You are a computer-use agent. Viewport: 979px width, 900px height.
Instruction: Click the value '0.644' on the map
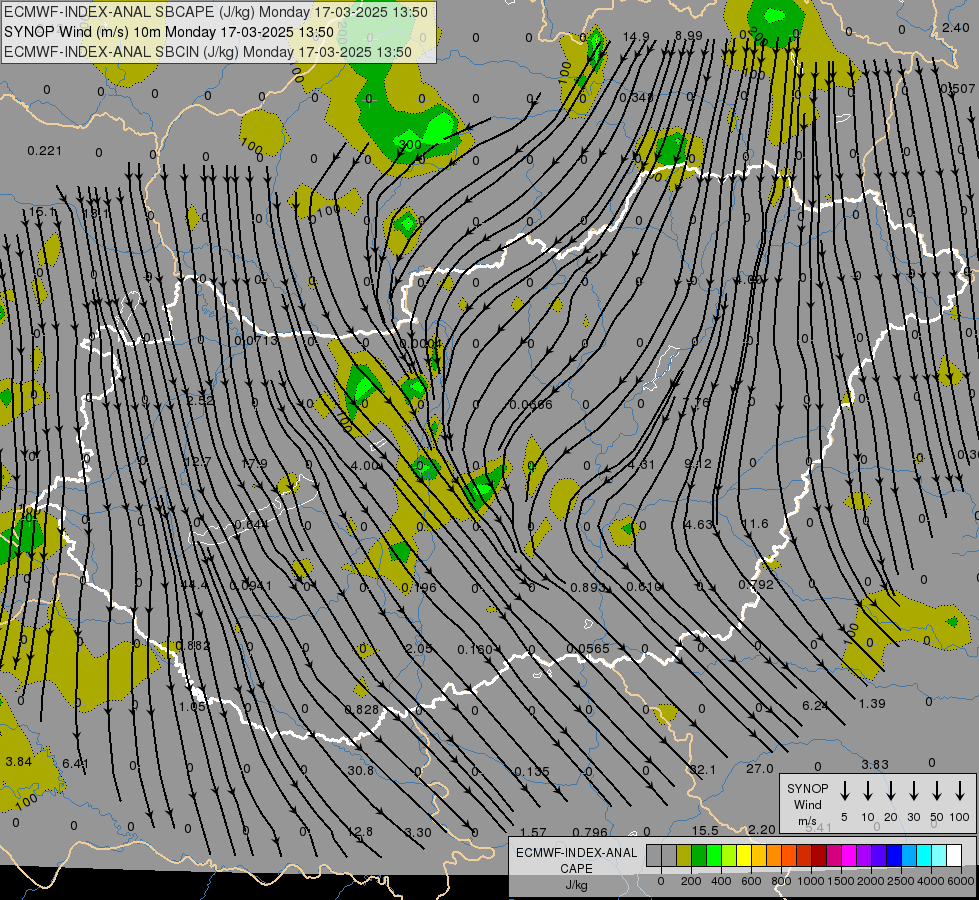[252, 524]
